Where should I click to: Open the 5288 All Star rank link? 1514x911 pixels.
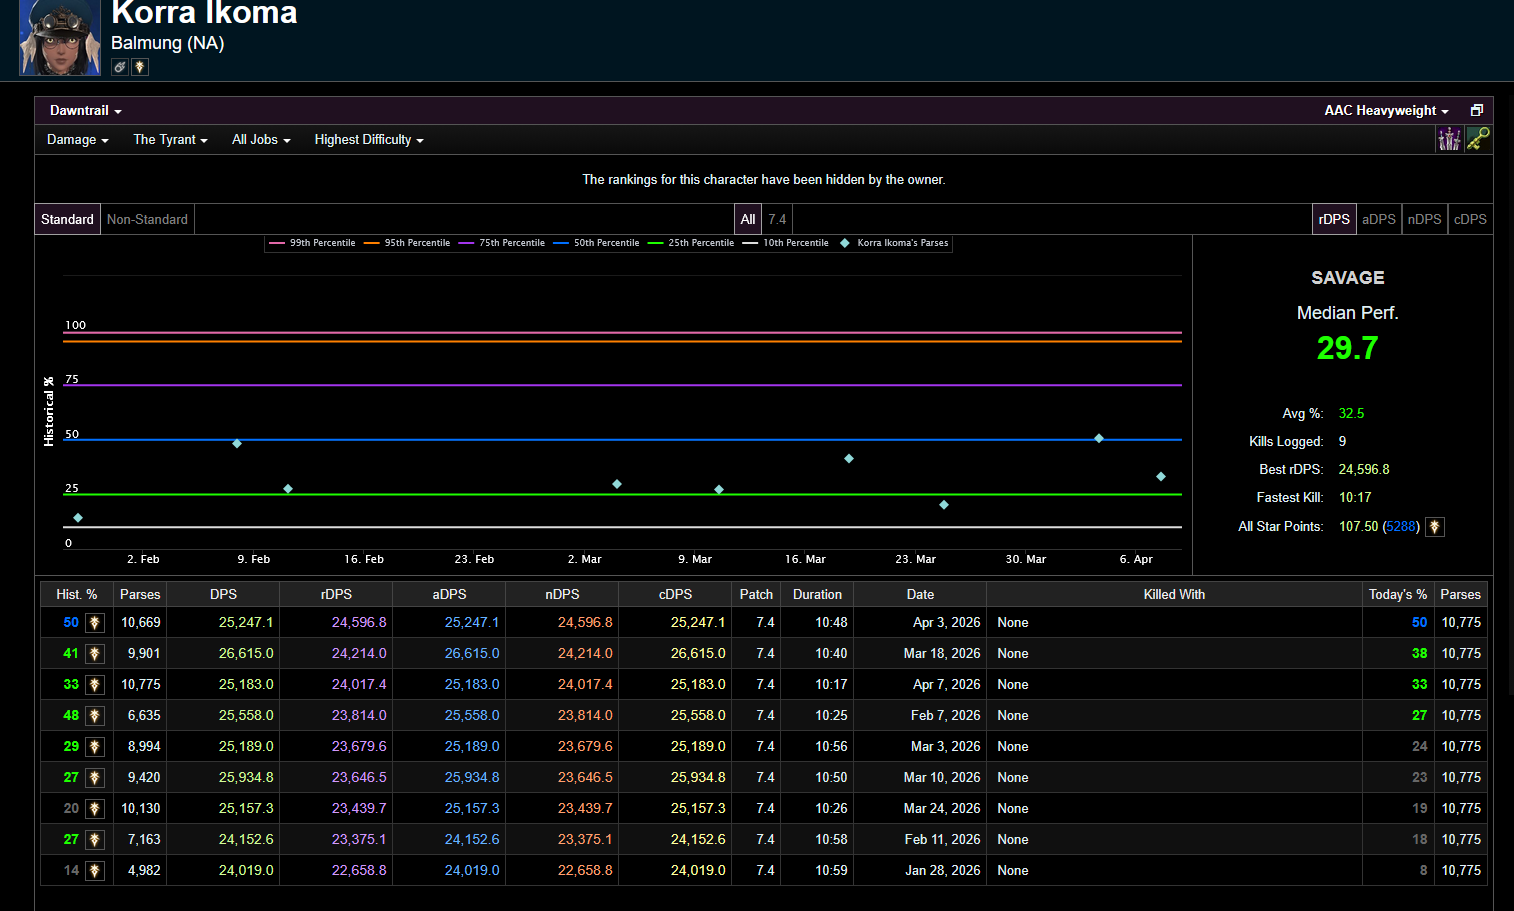pos(1400,527)
